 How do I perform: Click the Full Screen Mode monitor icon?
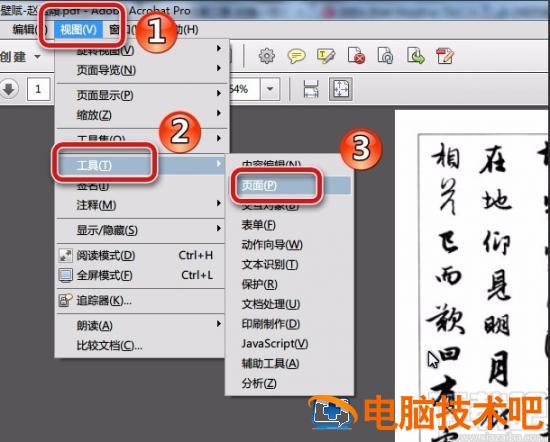point(66,275)
